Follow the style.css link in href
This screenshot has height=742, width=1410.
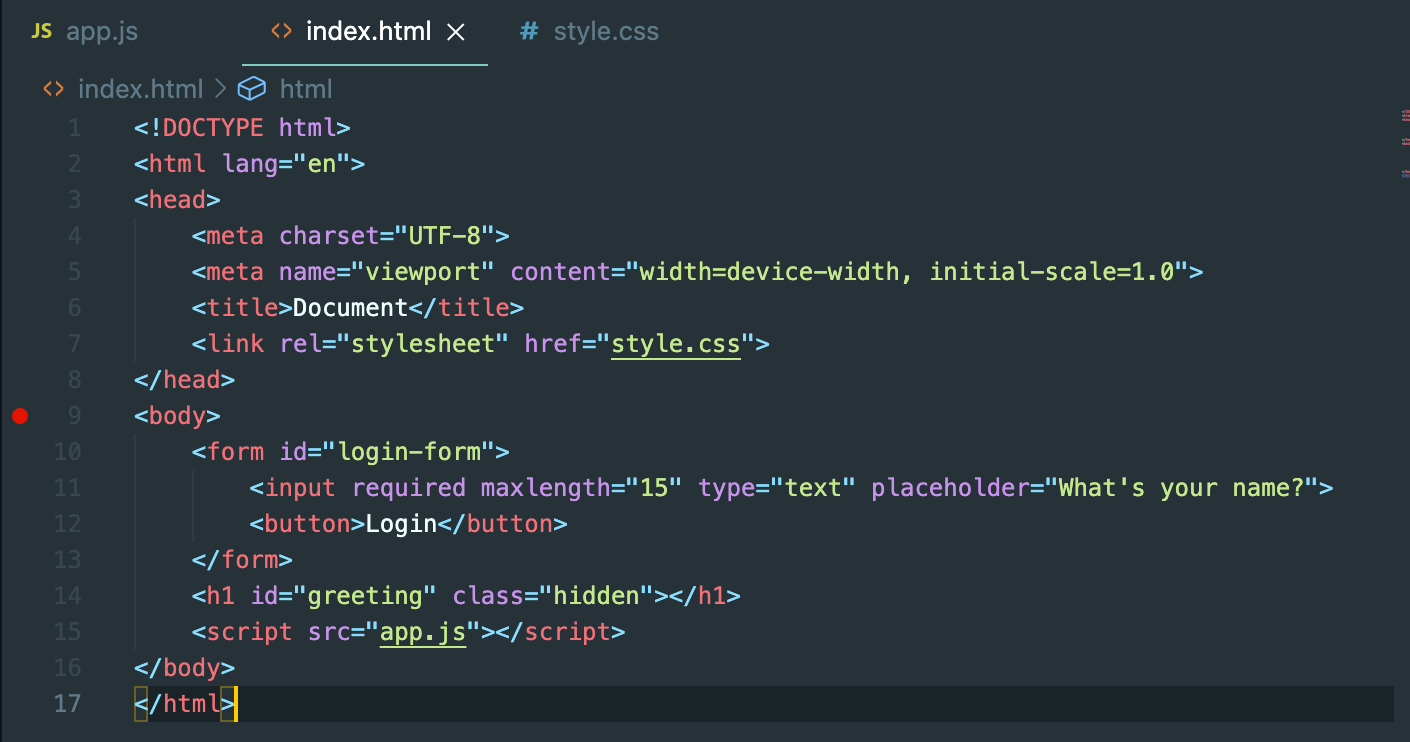click(x=675, y=344)
